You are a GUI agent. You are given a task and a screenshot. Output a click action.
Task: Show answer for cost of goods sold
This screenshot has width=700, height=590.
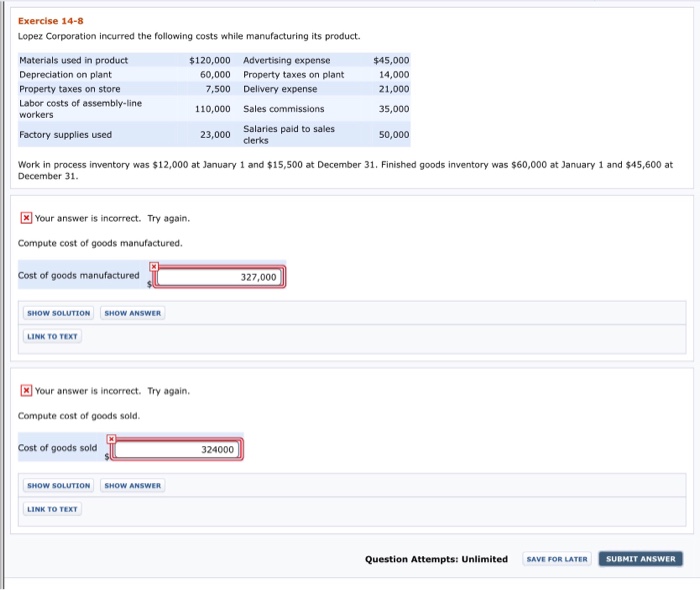[132, 486]
